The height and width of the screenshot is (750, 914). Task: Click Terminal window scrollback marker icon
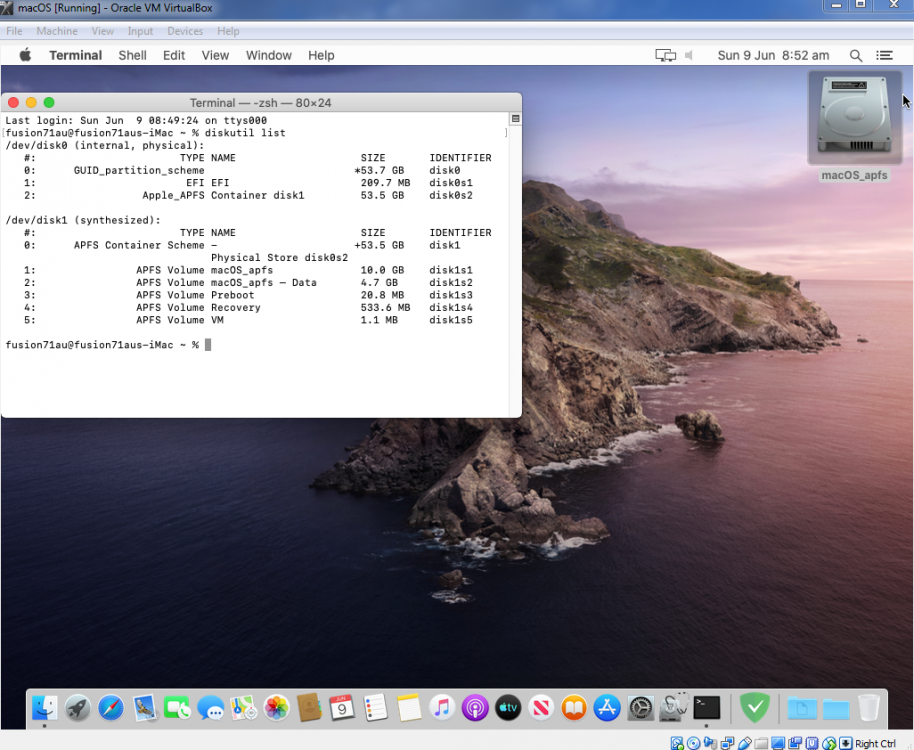[x=515, y=119]
